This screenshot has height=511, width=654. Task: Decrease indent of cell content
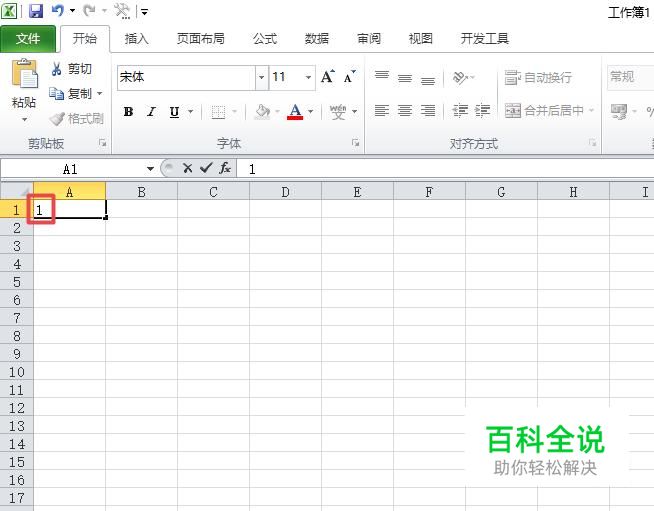tap(460, 111)
